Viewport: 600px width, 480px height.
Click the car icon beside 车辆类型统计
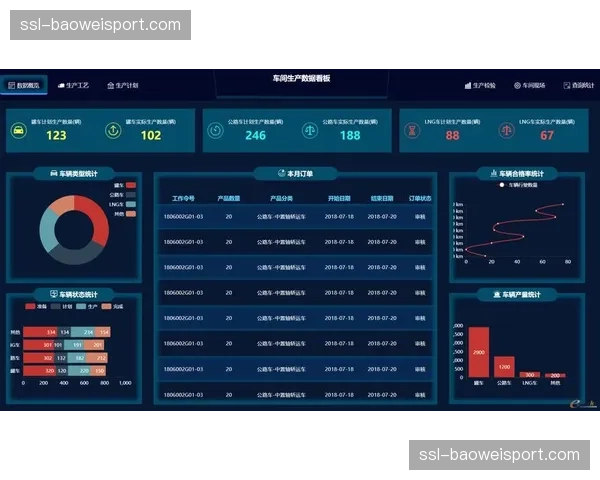click(52, 174)
